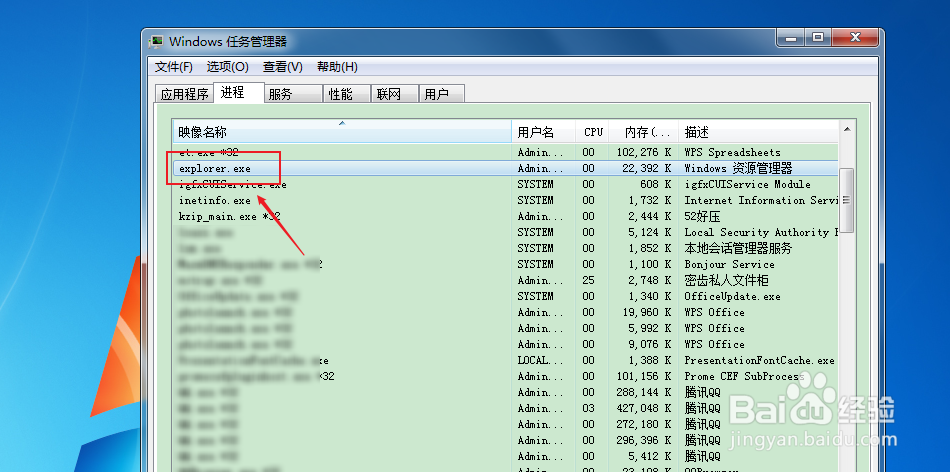The image size is (950, 472).
Task: Sort by 描述 column header
Action: 759,131
